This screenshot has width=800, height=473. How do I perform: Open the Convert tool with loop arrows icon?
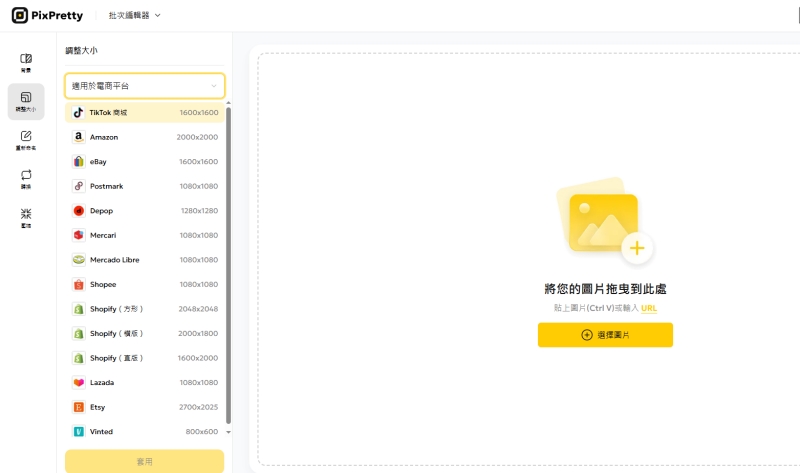(26, 179)
